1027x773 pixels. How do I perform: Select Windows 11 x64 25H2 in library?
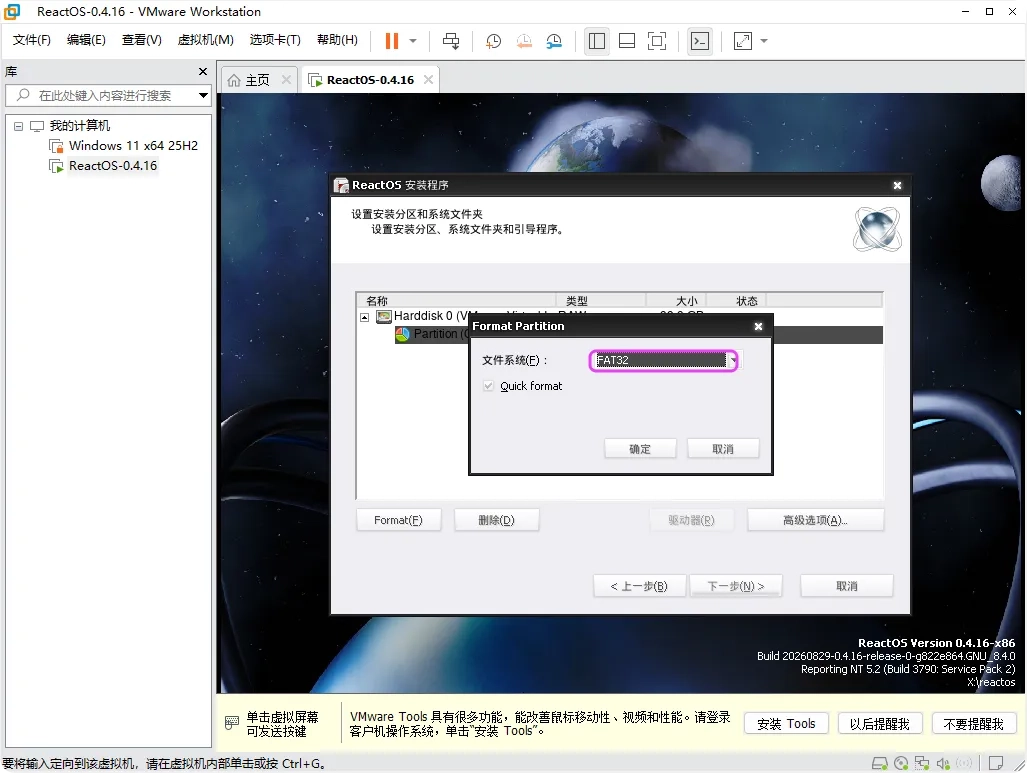[133, 145]
